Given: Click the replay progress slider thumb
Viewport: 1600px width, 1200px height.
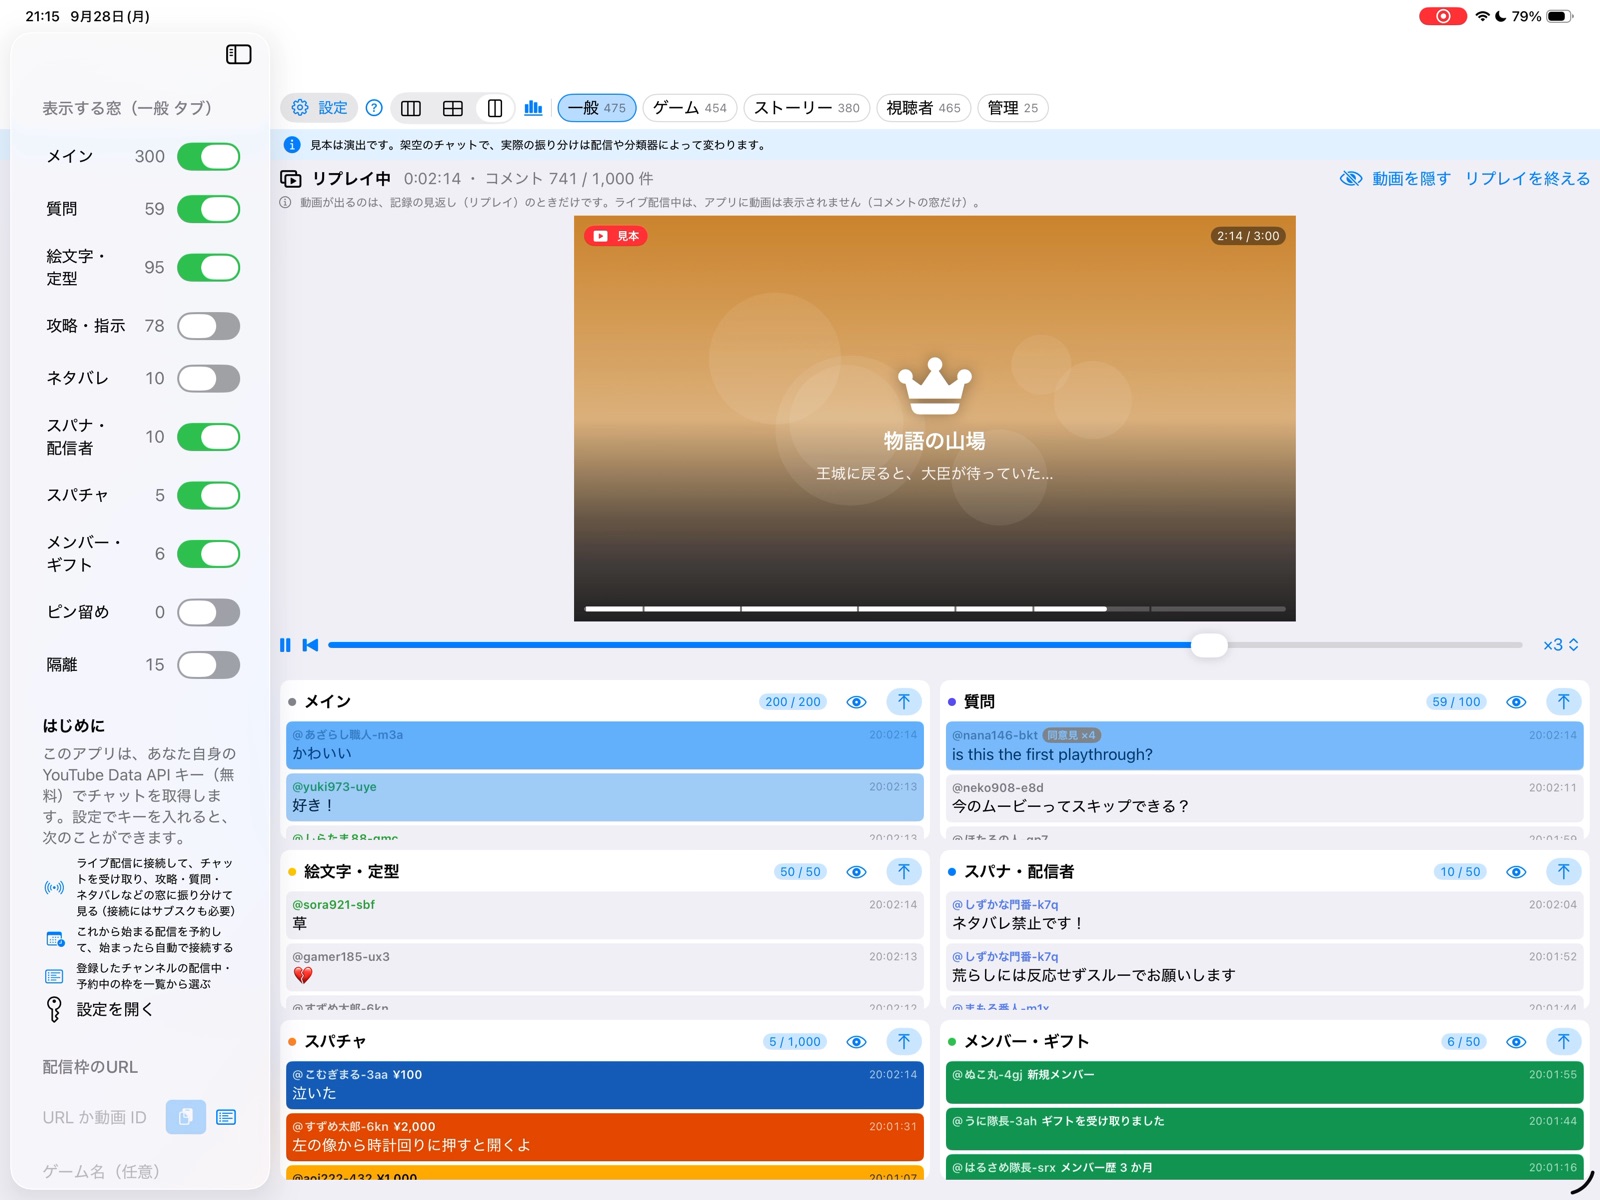Looking at the screenshot, I should coord(1209,645).
